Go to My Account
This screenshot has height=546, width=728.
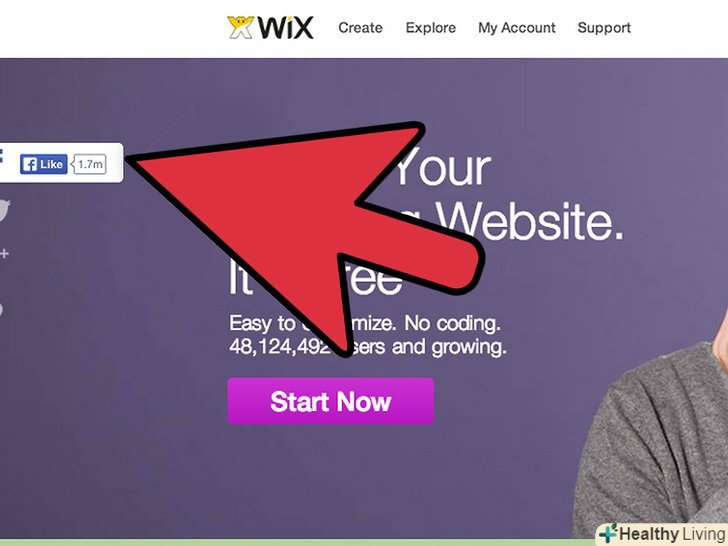(517, 28)
